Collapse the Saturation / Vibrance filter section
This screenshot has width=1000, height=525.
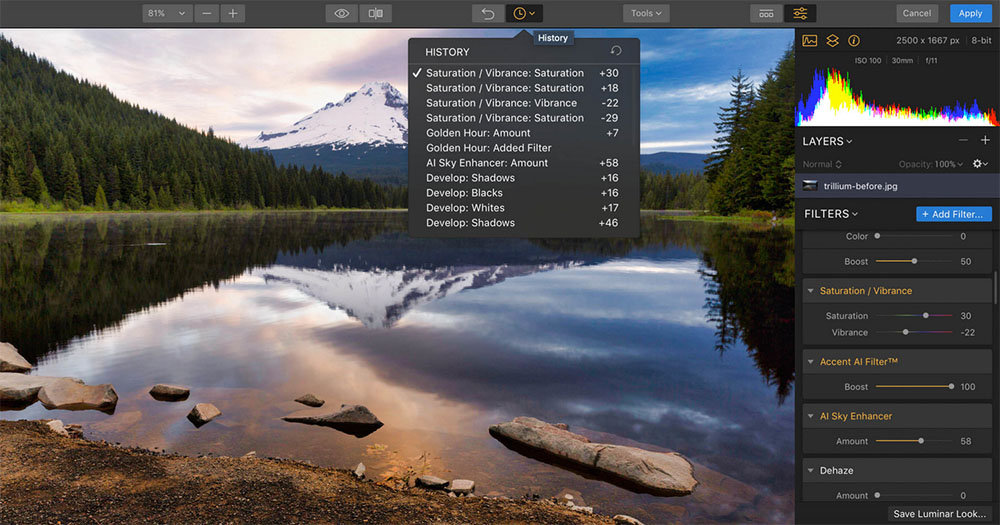click(x=810, y=291)
